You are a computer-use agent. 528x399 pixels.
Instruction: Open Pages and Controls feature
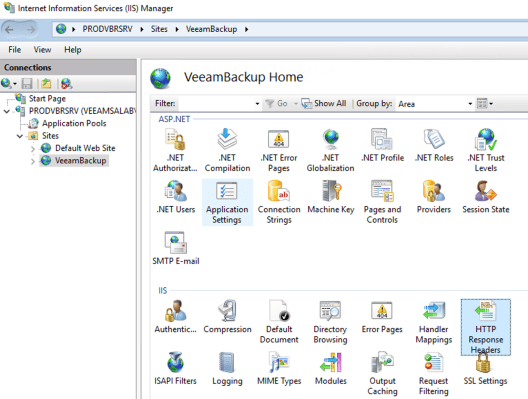coord(382,202)
